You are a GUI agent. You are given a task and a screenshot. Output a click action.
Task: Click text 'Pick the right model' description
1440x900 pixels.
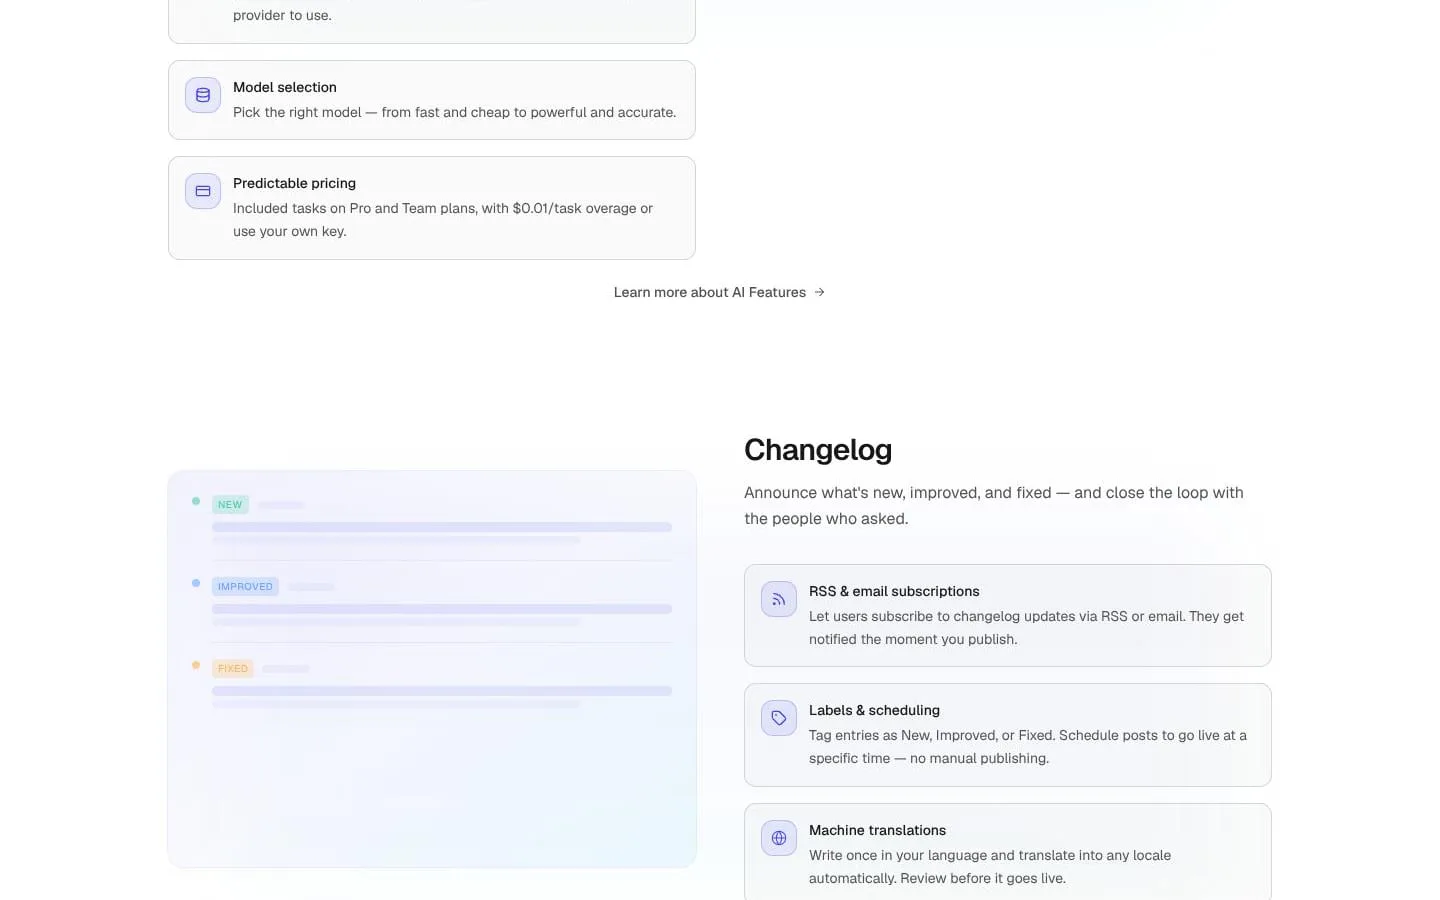(x=455, y=112)
